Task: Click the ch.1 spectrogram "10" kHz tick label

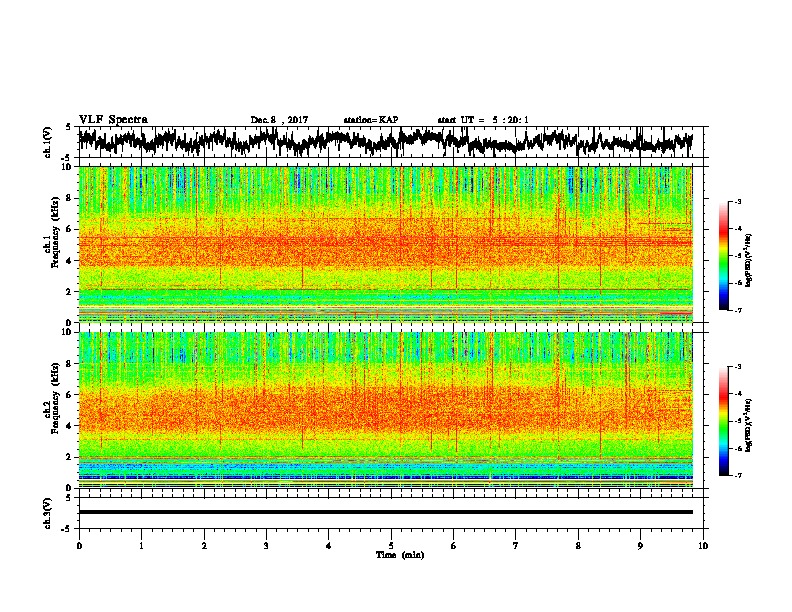Action: (x=68, y=167)
